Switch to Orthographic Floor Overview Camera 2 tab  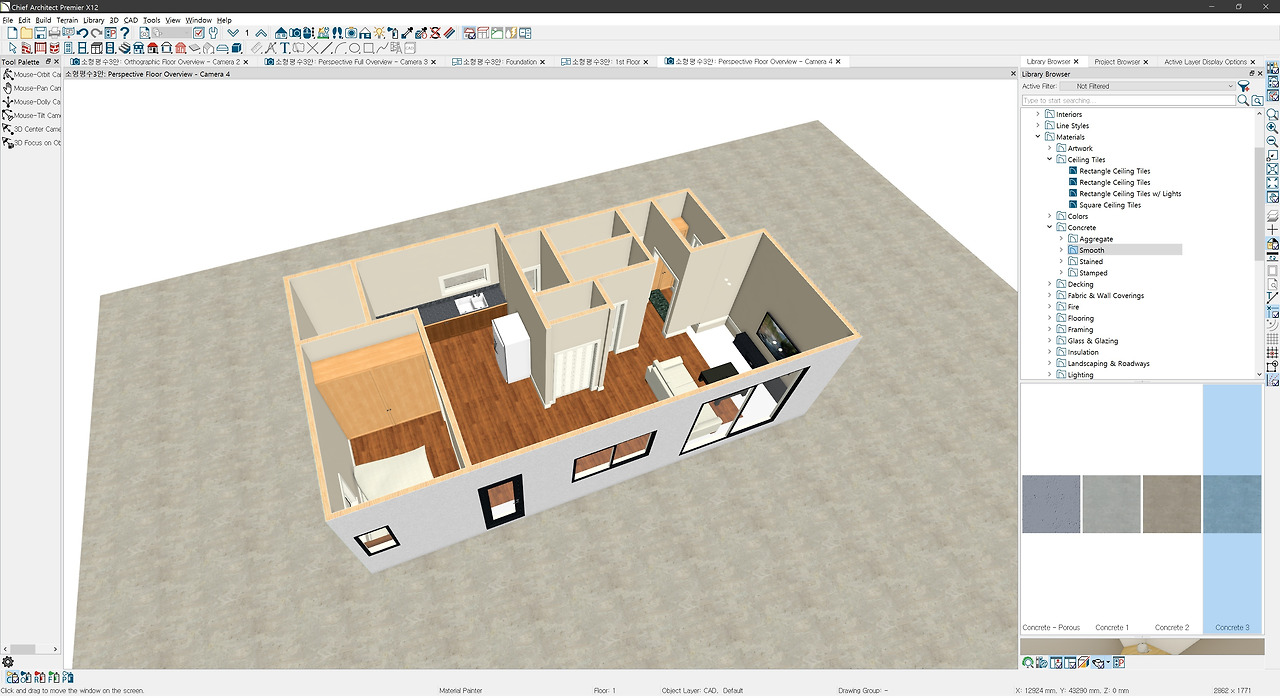coord(160,62)
